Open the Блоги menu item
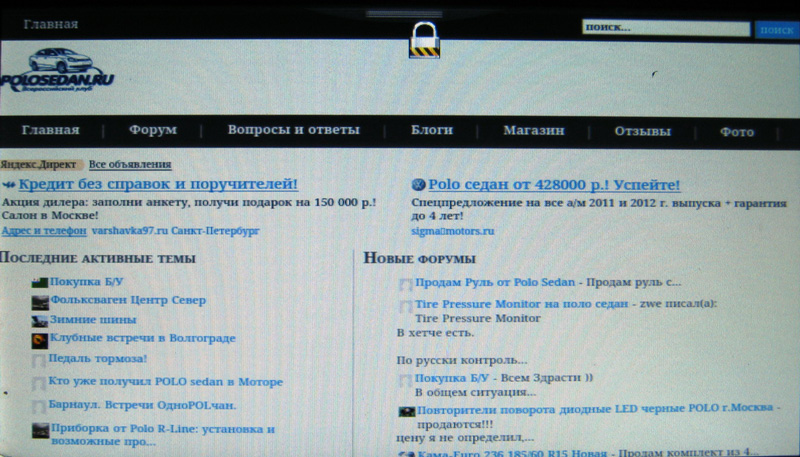The image size is (800, 457). coord(432,130)
